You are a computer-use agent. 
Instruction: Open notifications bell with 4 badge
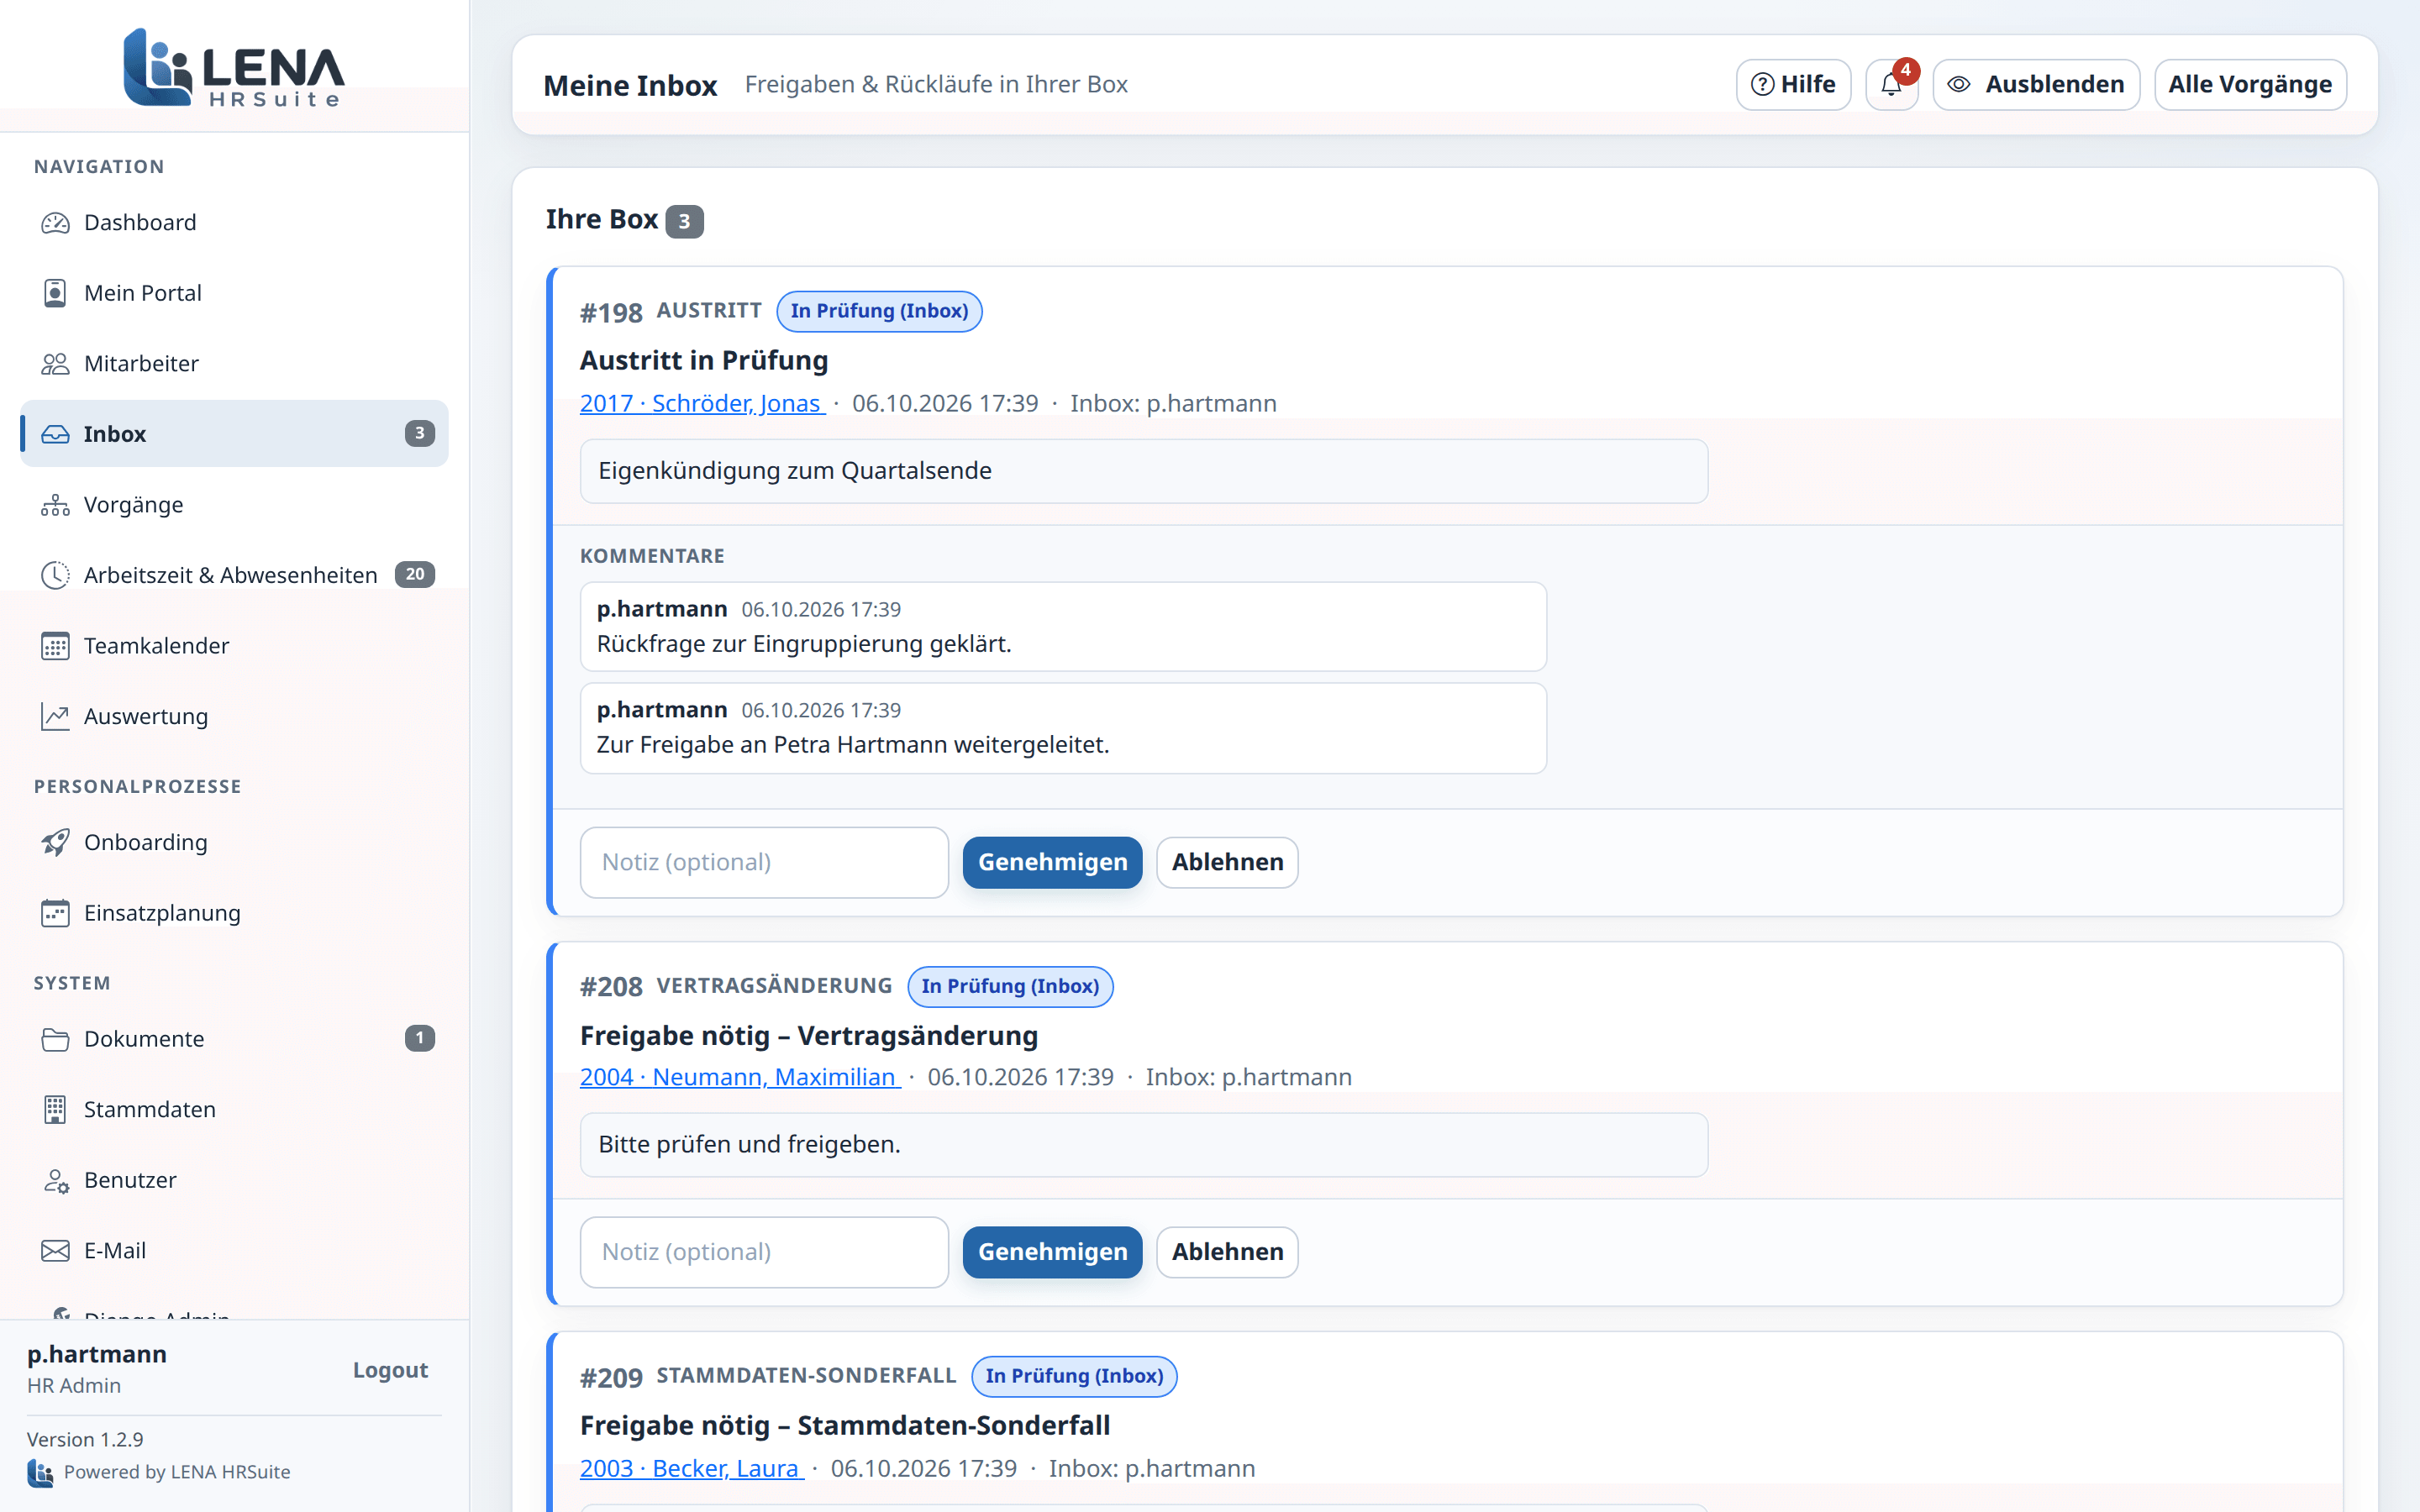pyautogui.click(x=1891, y=84)
